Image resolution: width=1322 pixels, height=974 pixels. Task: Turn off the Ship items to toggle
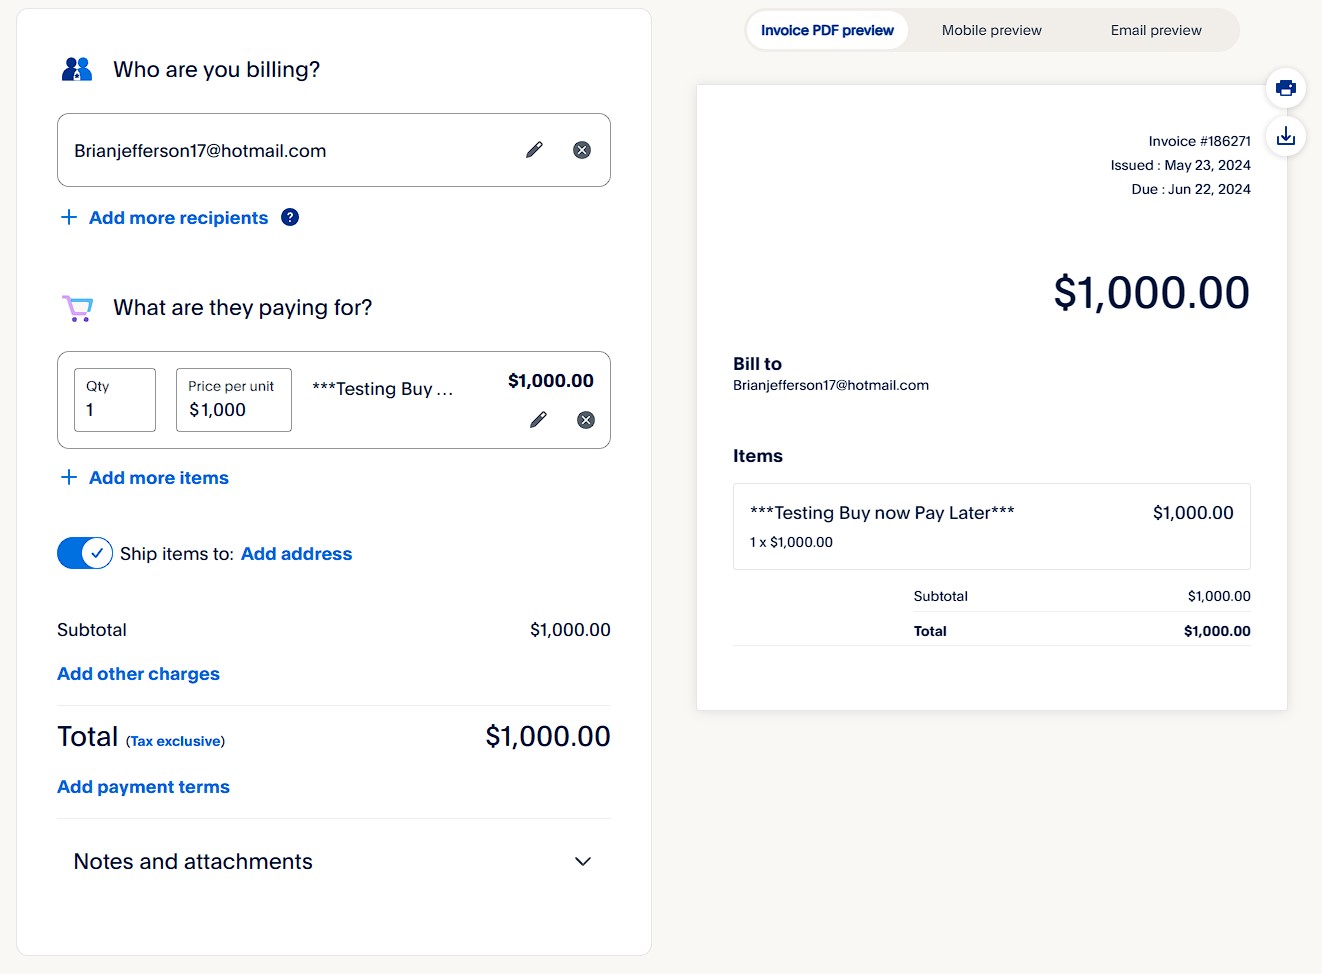[x=85, y=553]
